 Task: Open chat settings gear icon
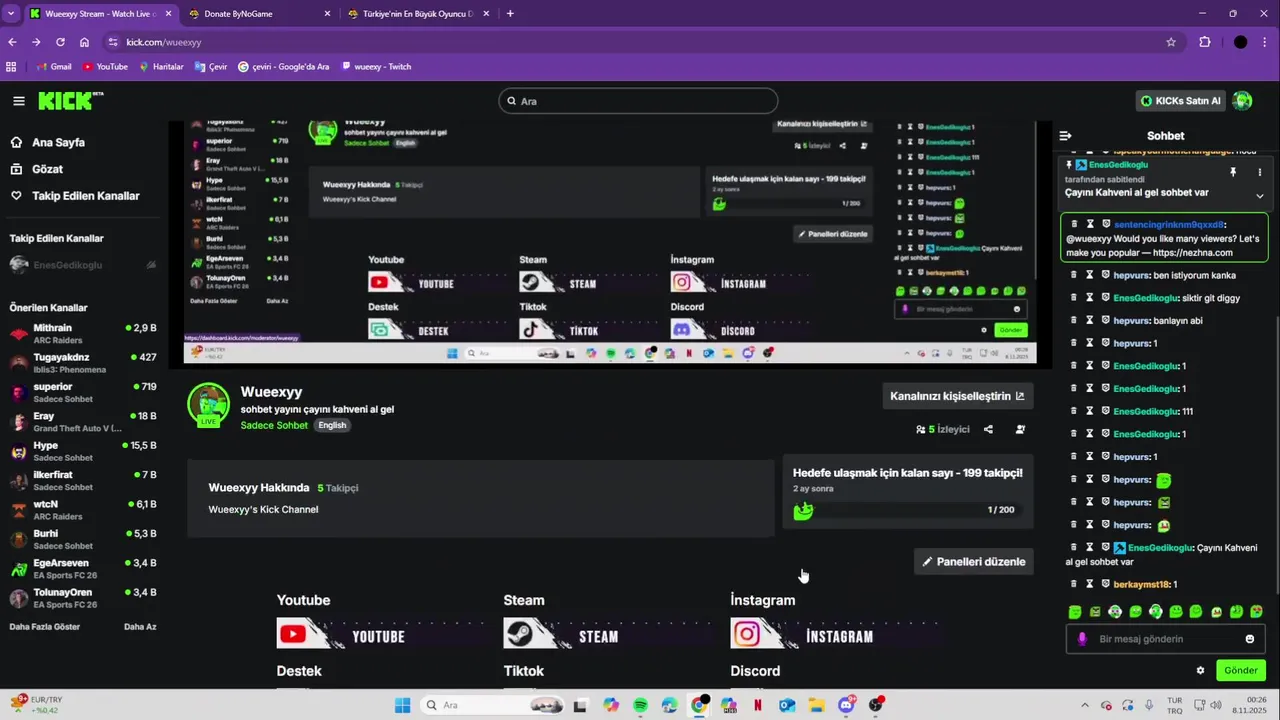click(1201, 670)
